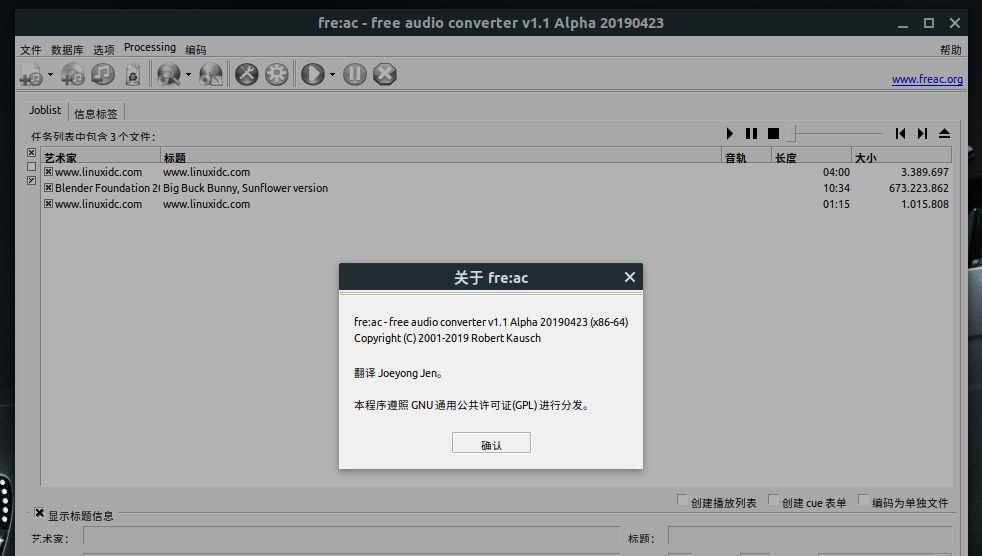Click the submit CD database entry icon
The height and width of the screenshot is (556, 982).
(x=210, y=75)
